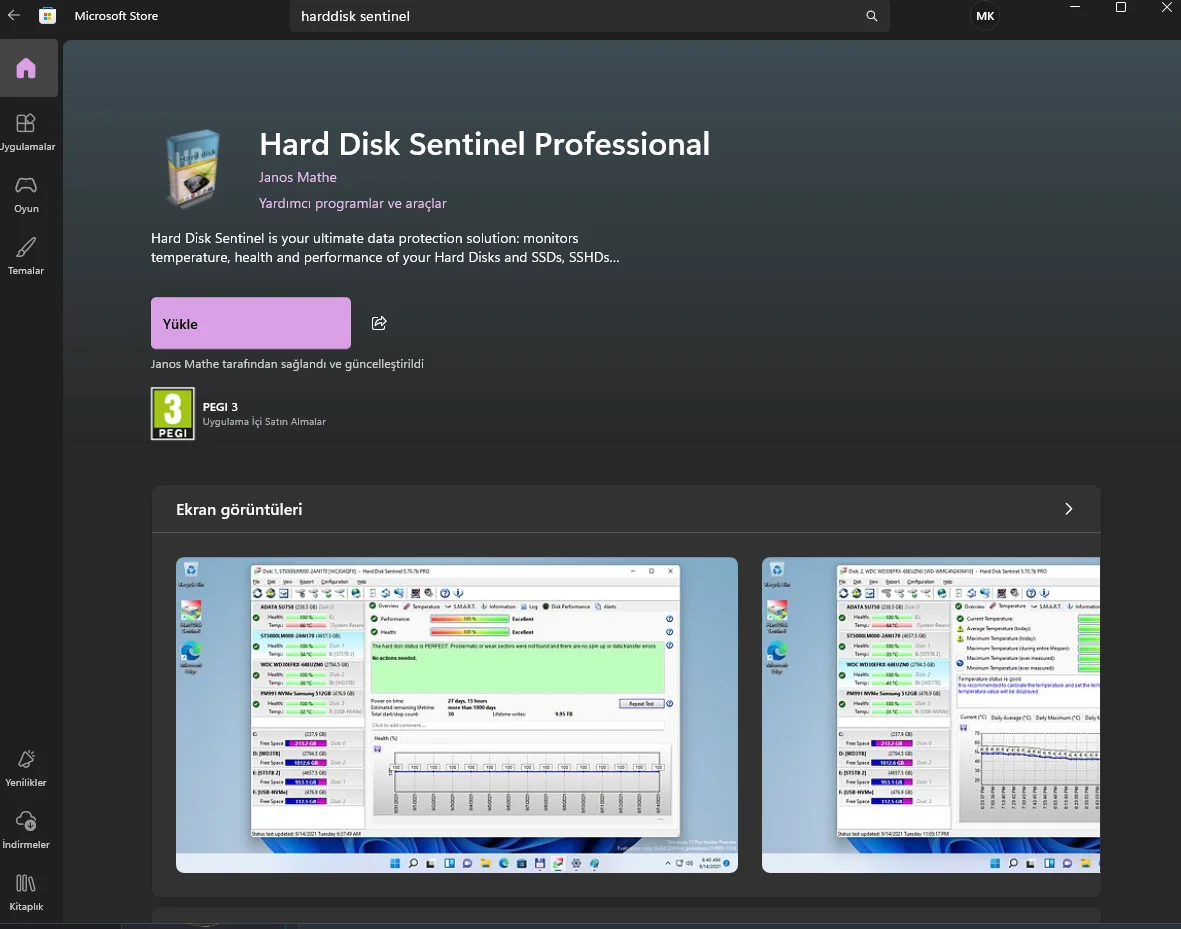Click the share icon beside Yükle
The height and width of the screenshot is (929, 1181).
tap(379, 323)
